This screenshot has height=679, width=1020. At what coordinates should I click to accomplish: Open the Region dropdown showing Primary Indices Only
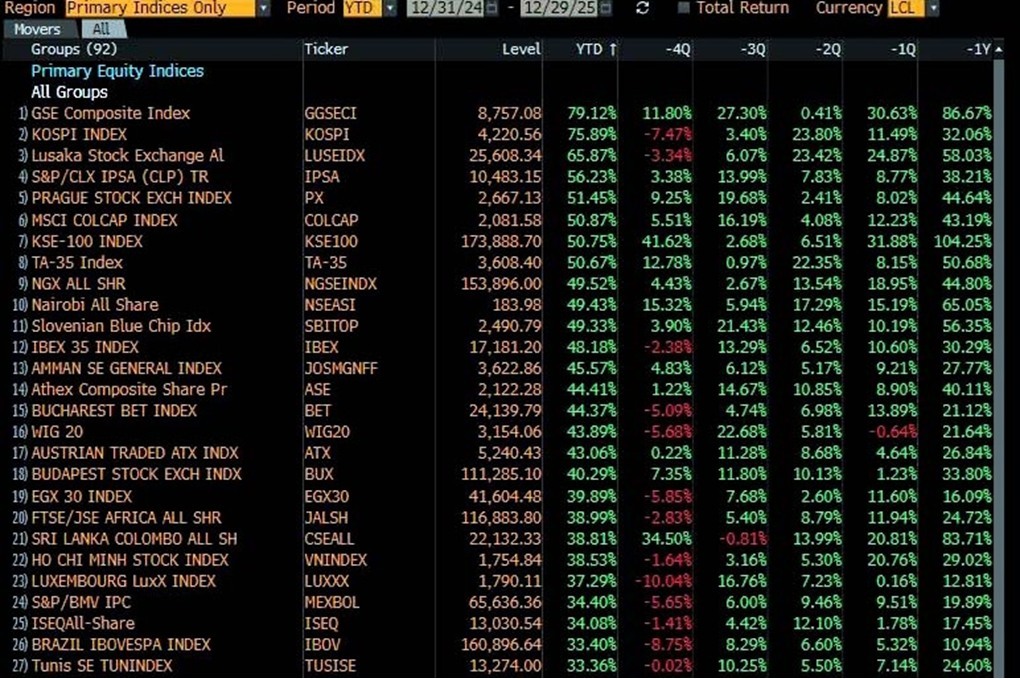(x=263, y=8)
